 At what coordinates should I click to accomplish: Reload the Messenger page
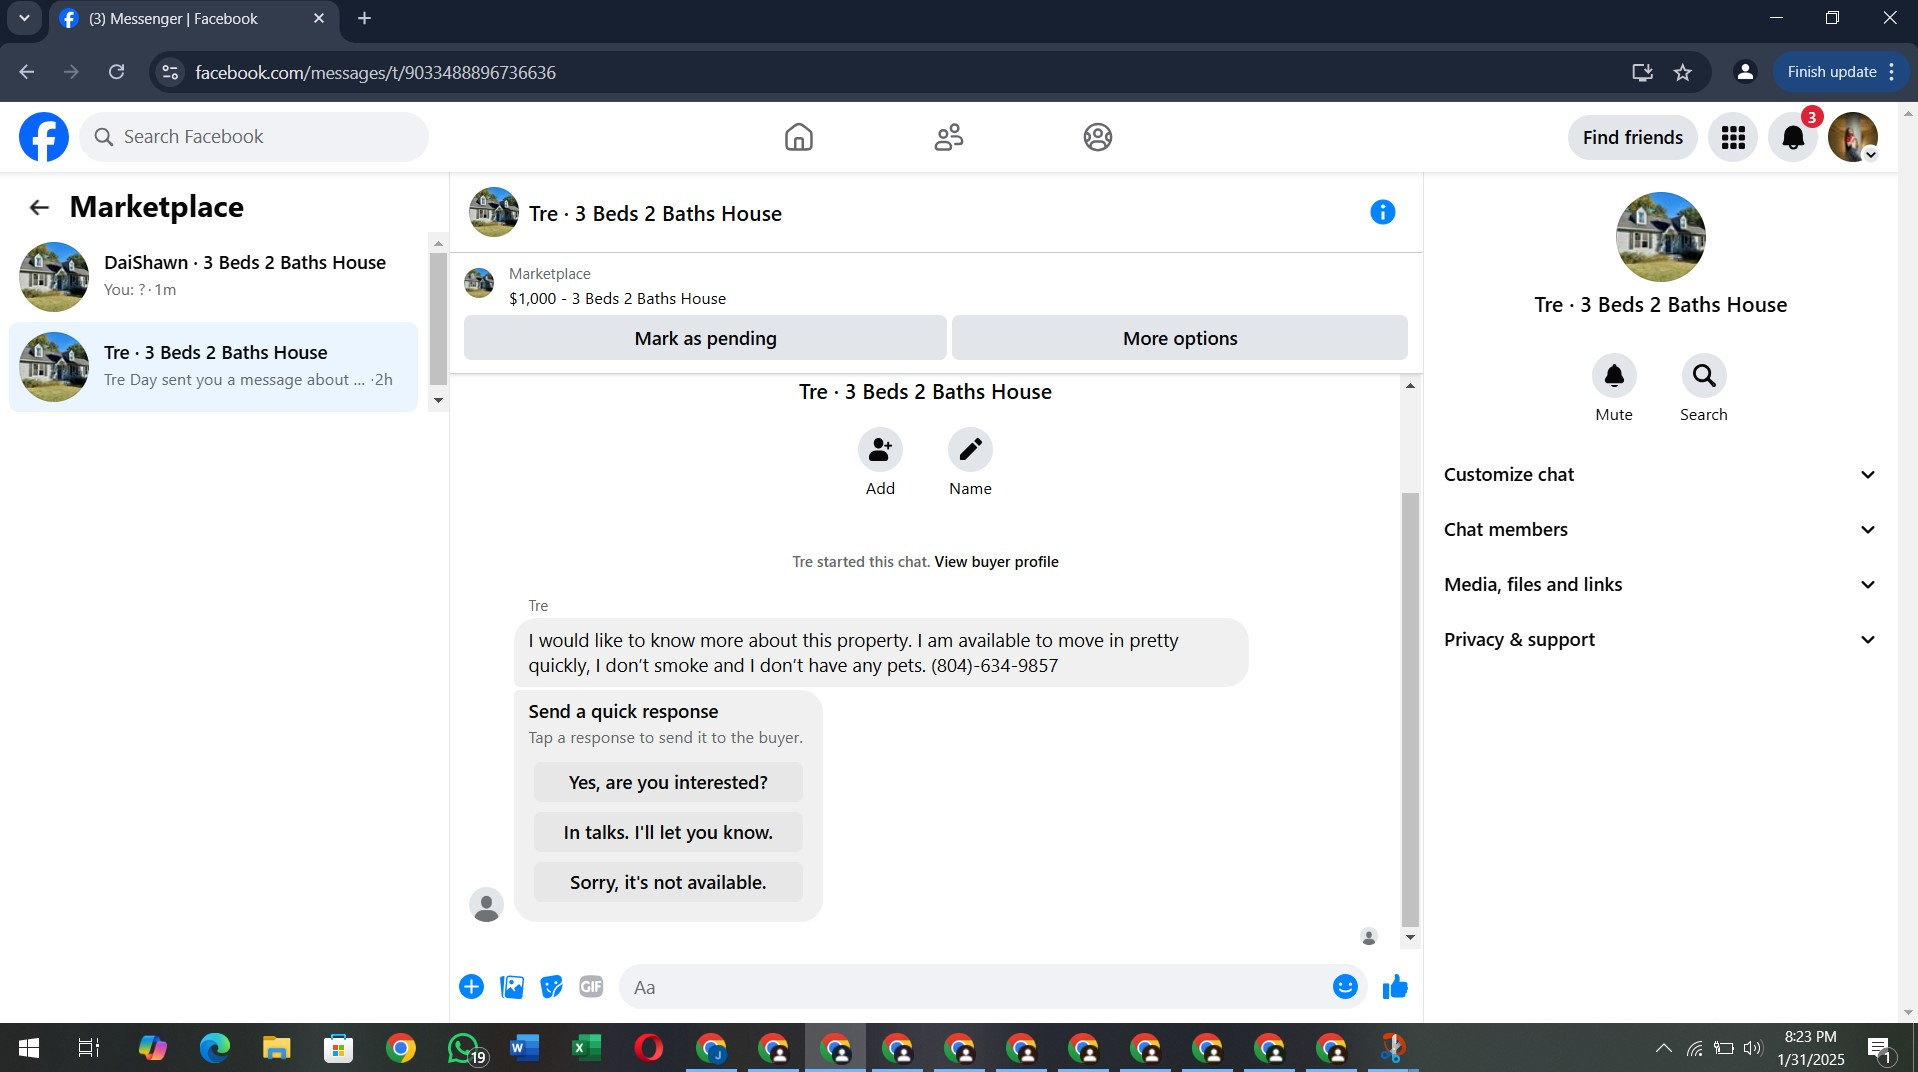117,72
